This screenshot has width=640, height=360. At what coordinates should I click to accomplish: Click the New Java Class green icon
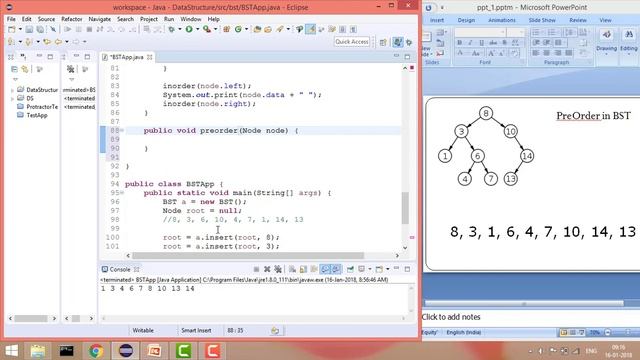(x=238, y=29)
